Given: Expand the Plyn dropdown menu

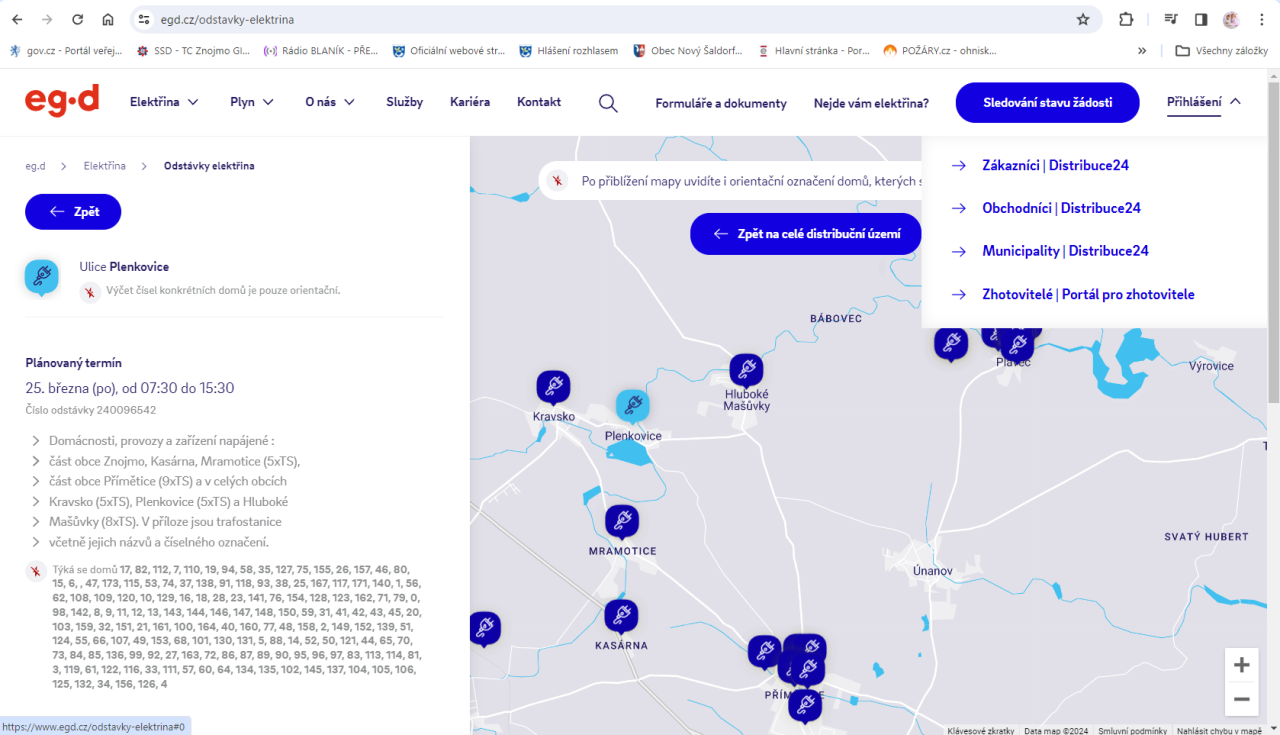Looking at the screenshot, I should click(252, 102).
